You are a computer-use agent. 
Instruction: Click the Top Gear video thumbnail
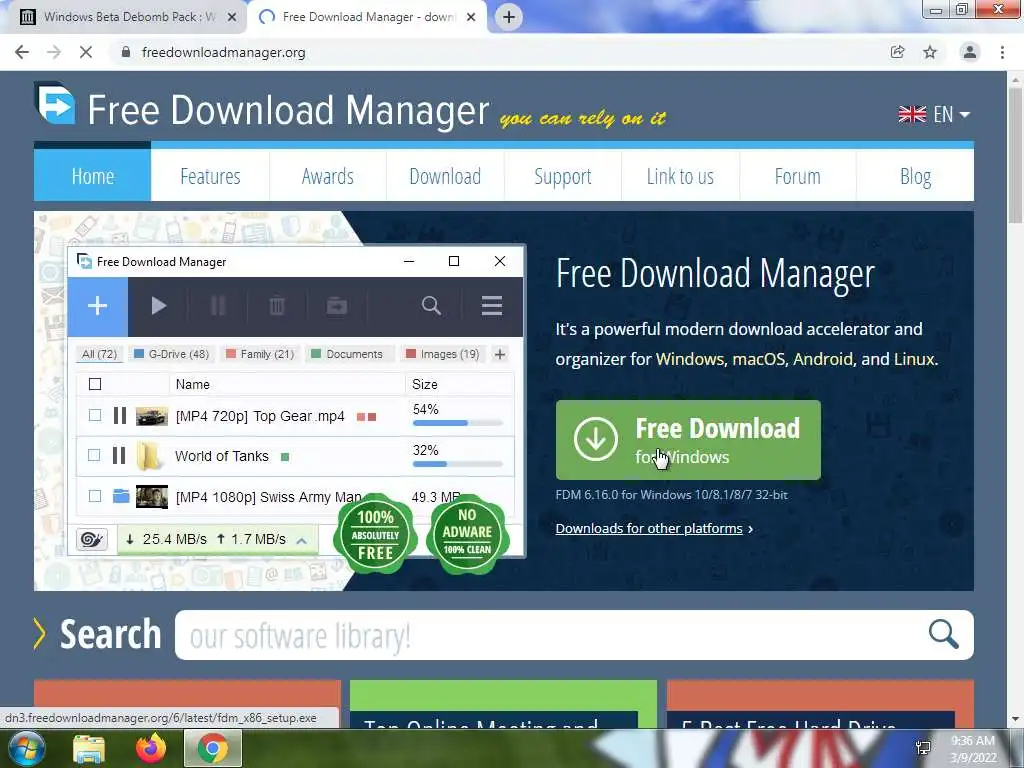(152, 416)
